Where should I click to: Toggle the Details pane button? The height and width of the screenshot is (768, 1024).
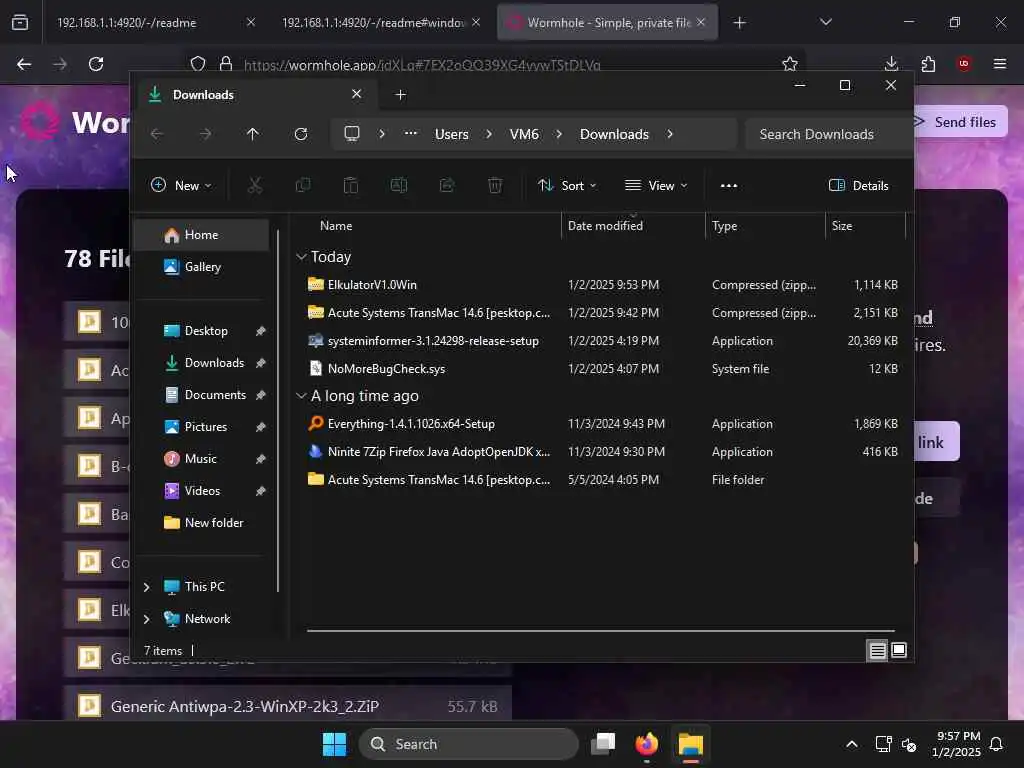click(859, 185)
